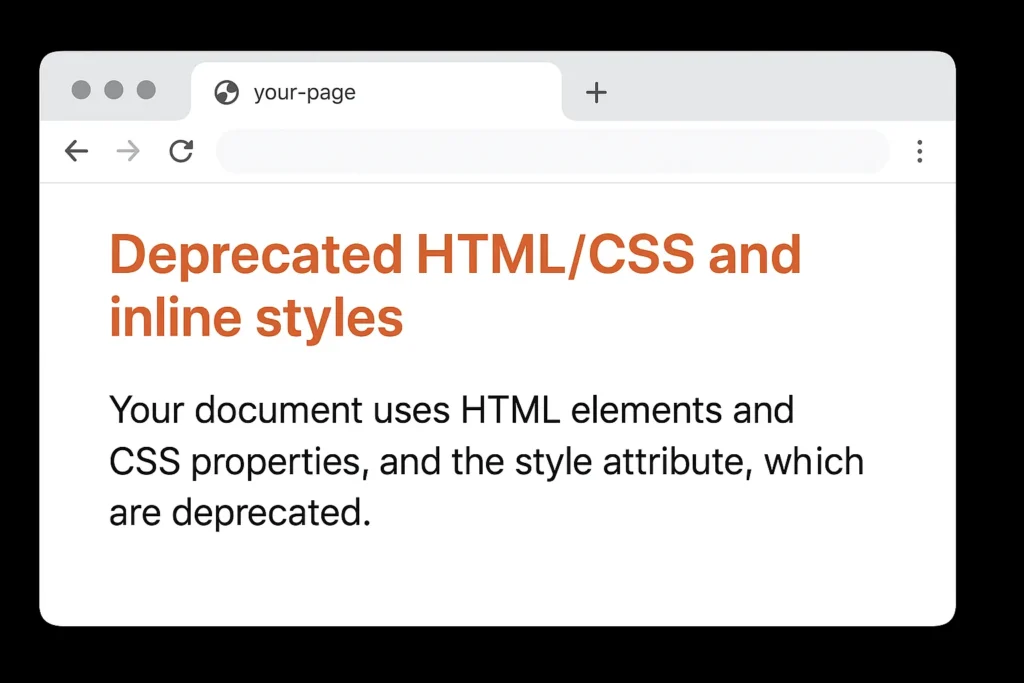Click the word Deprecated in the orange heading
The height and width of the screenshot is (683, 1024).
(x=256, y=255)
